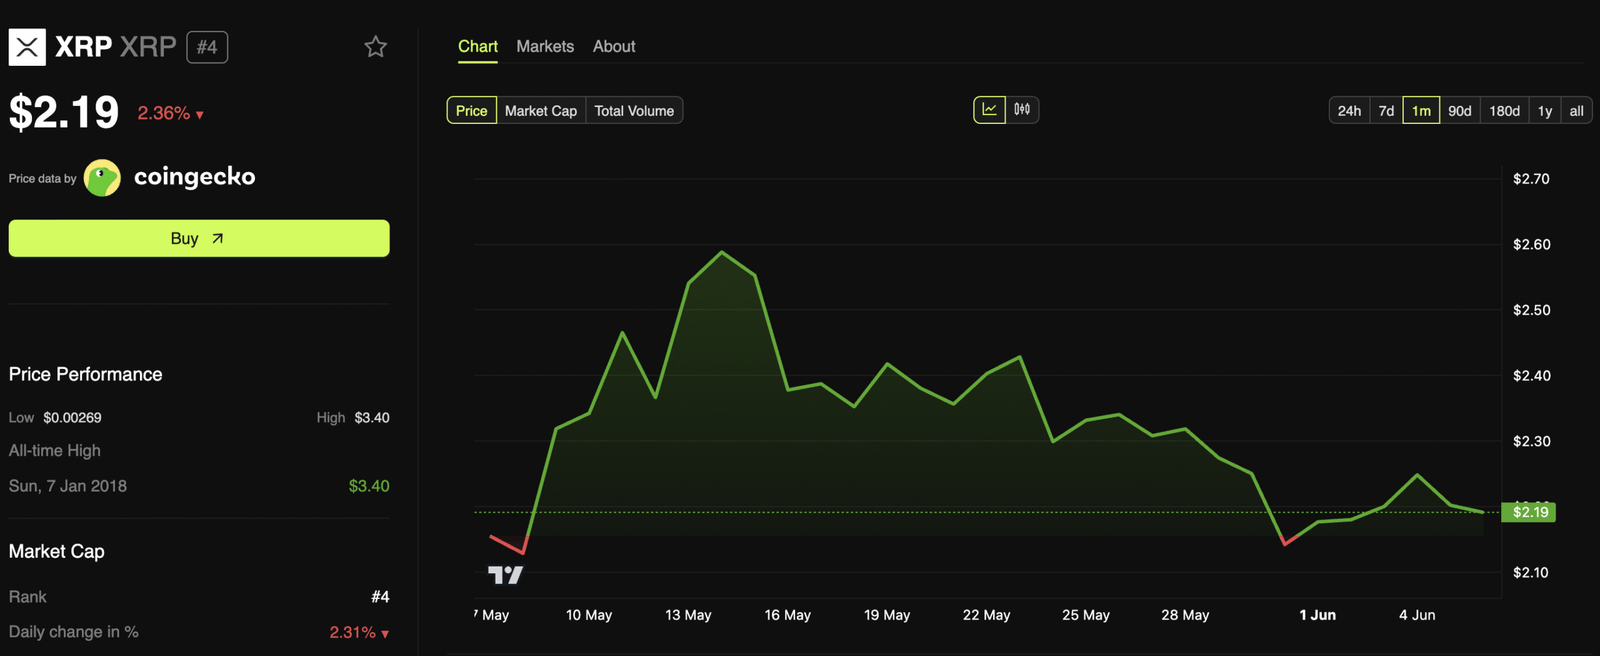The width and height of the screenshot is (1600, 656).
Task: Switch to candlestick chart view icon
Action: point(1022,110)
